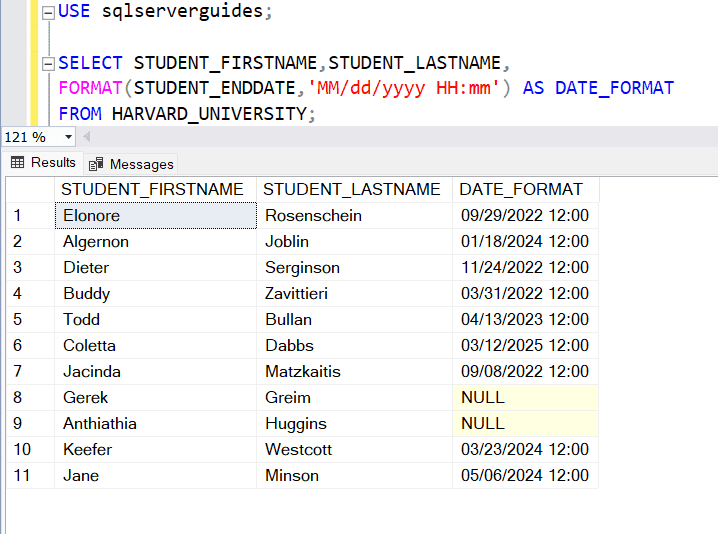Click the sqlserverguides database name in editor
718x534 pixels.
tap(182, 11)
